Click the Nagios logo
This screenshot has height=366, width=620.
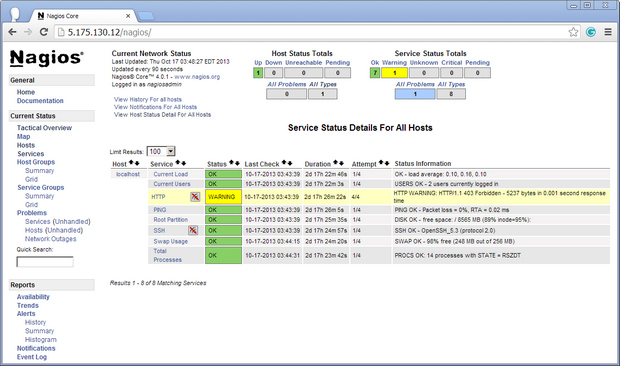point(47,58)
